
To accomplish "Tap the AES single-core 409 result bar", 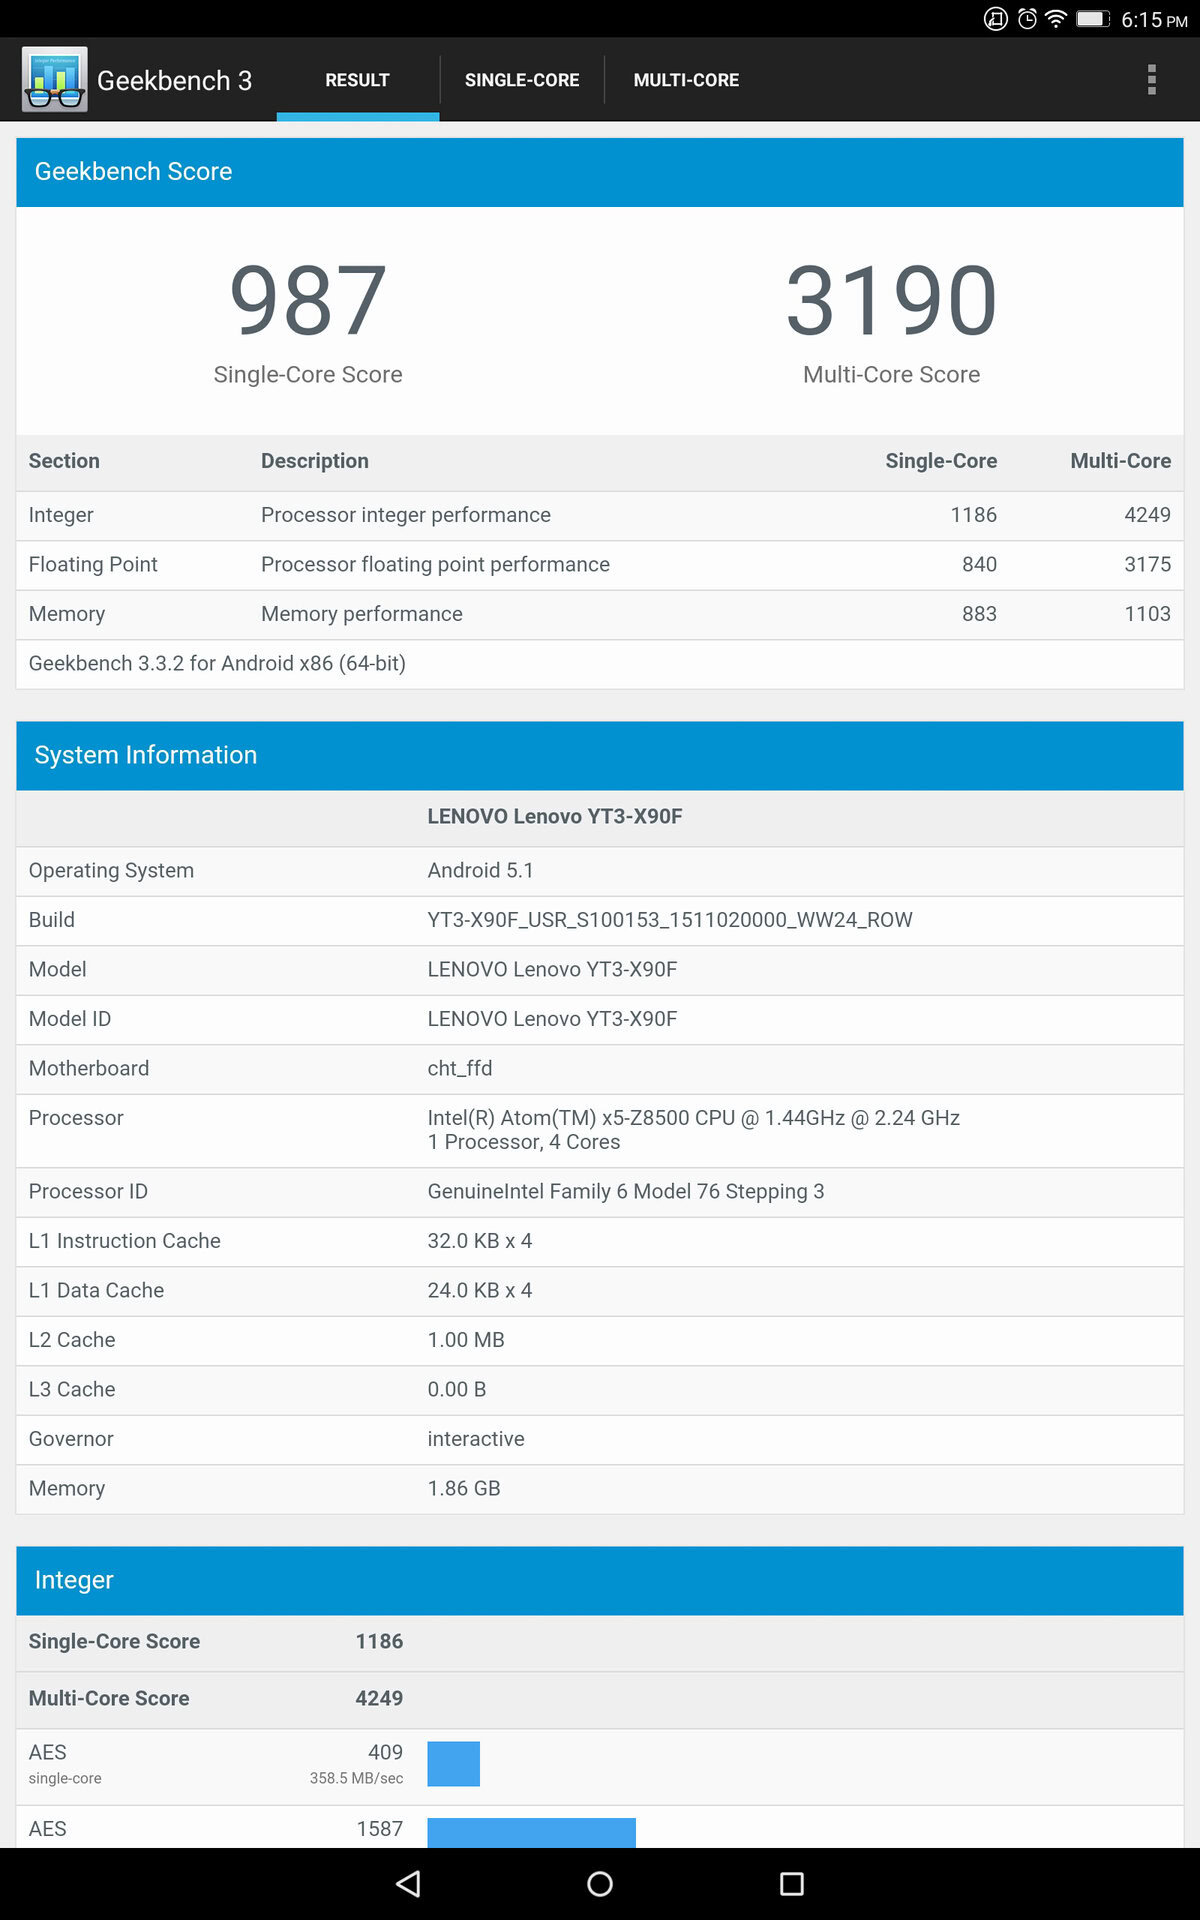I will tap(454, 1764).
